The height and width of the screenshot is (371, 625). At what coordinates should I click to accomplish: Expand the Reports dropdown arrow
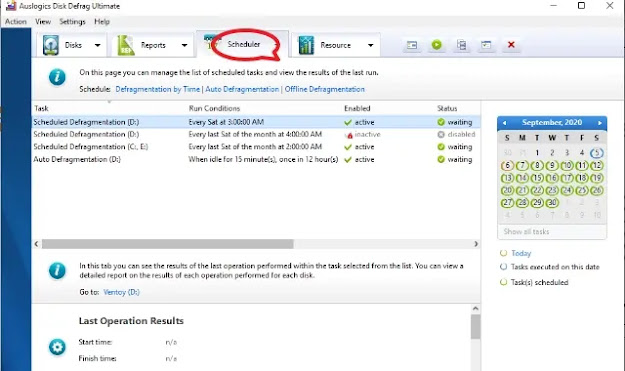(184, 45)
